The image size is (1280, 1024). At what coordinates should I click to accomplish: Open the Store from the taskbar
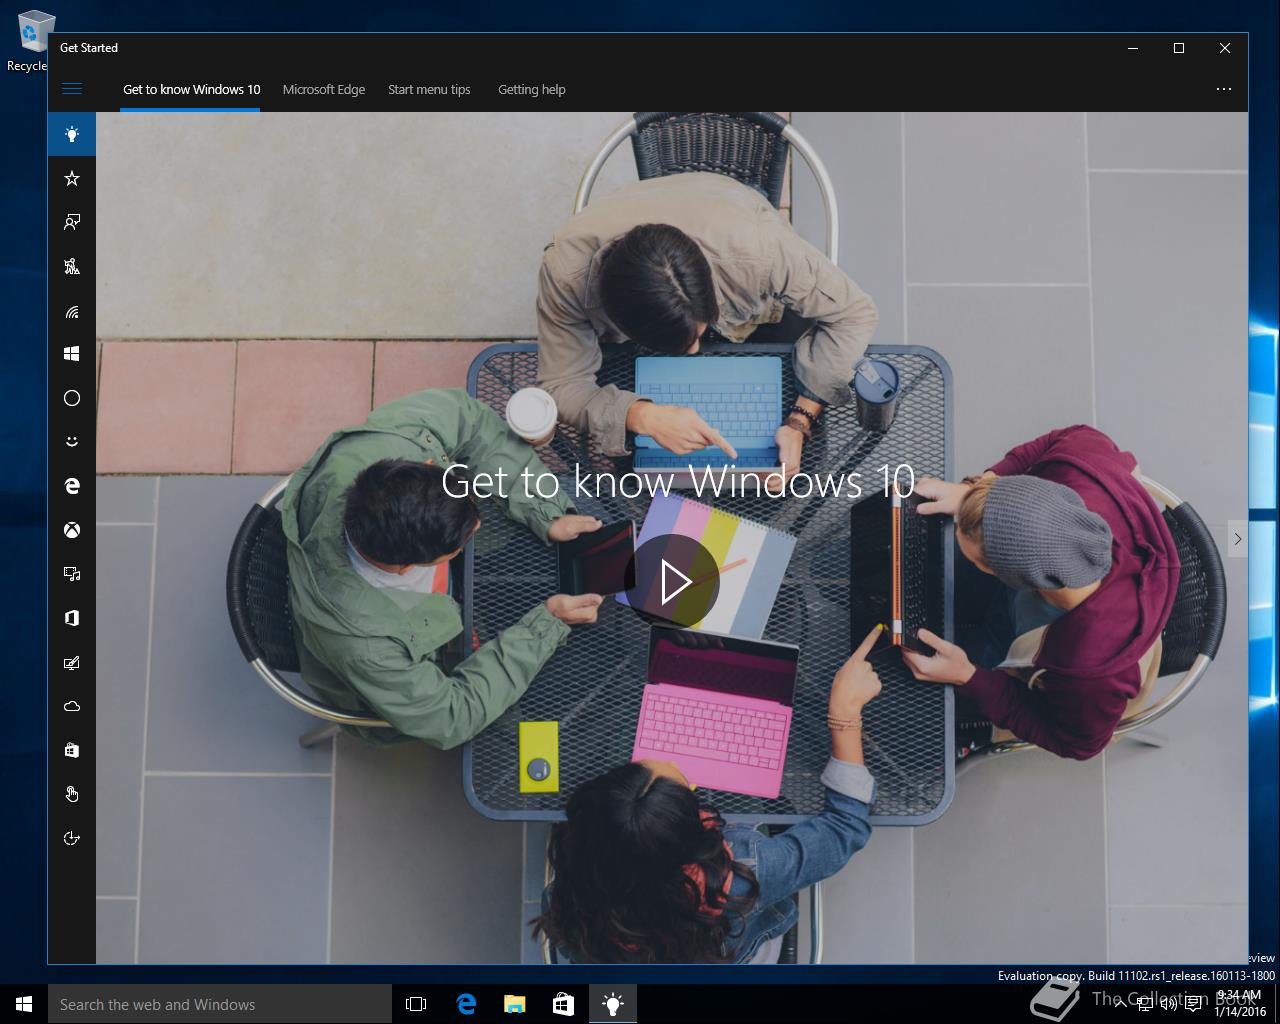click(563, 1004)
